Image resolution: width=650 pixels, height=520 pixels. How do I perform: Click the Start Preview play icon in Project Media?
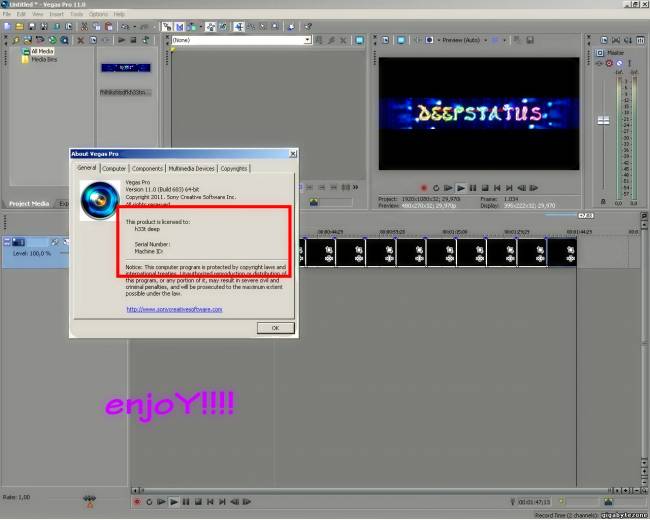[121, 40]
